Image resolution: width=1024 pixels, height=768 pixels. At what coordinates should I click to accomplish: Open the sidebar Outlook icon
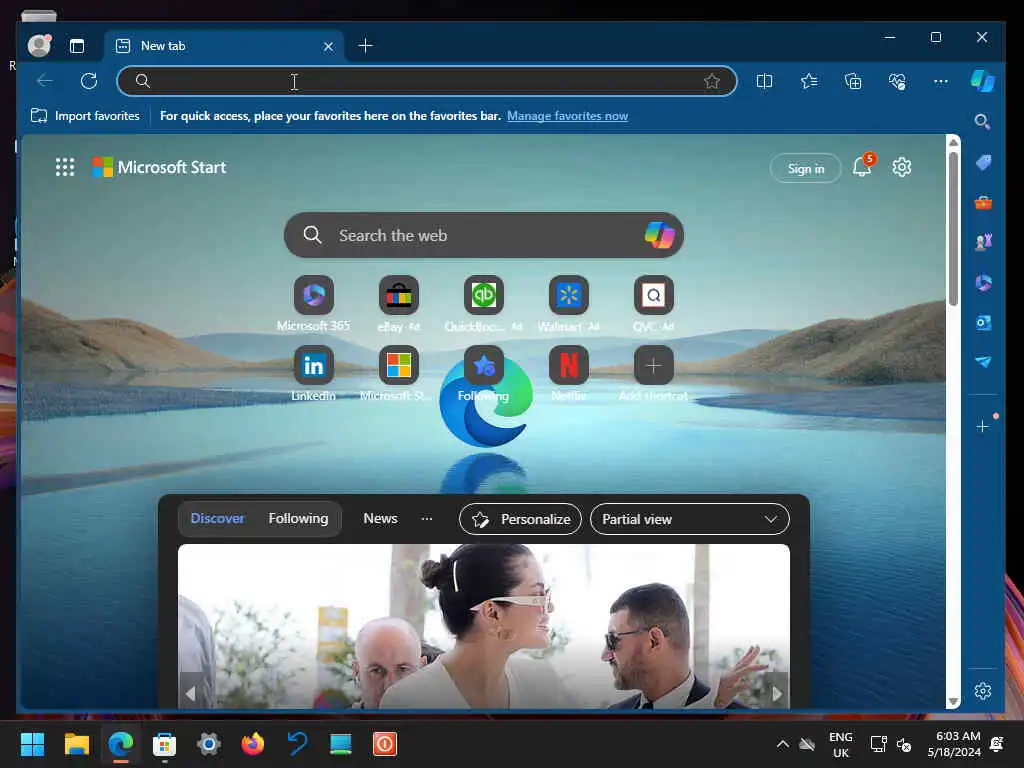point(983,323)
